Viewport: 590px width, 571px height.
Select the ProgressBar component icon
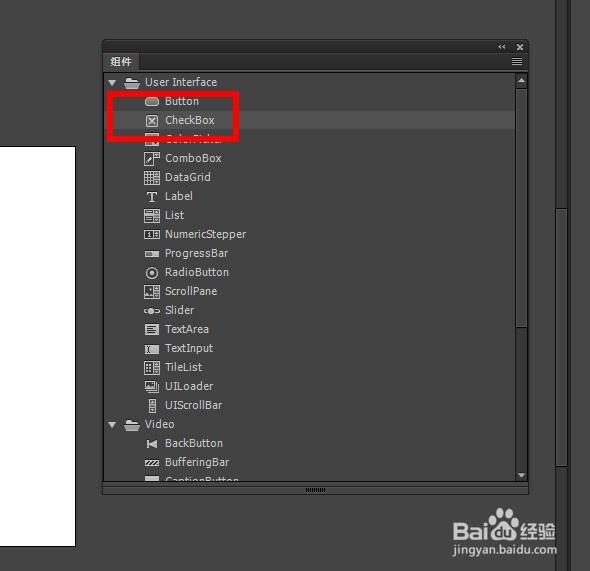point(152,254)
